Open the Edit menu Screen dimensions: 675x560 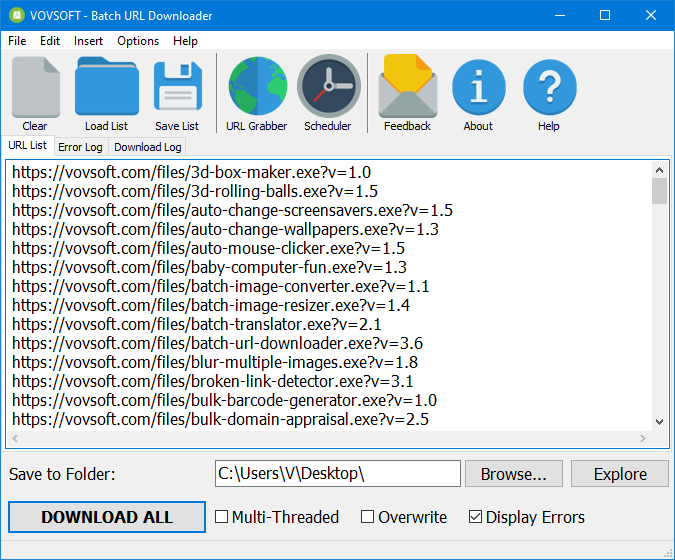[50, 41]
